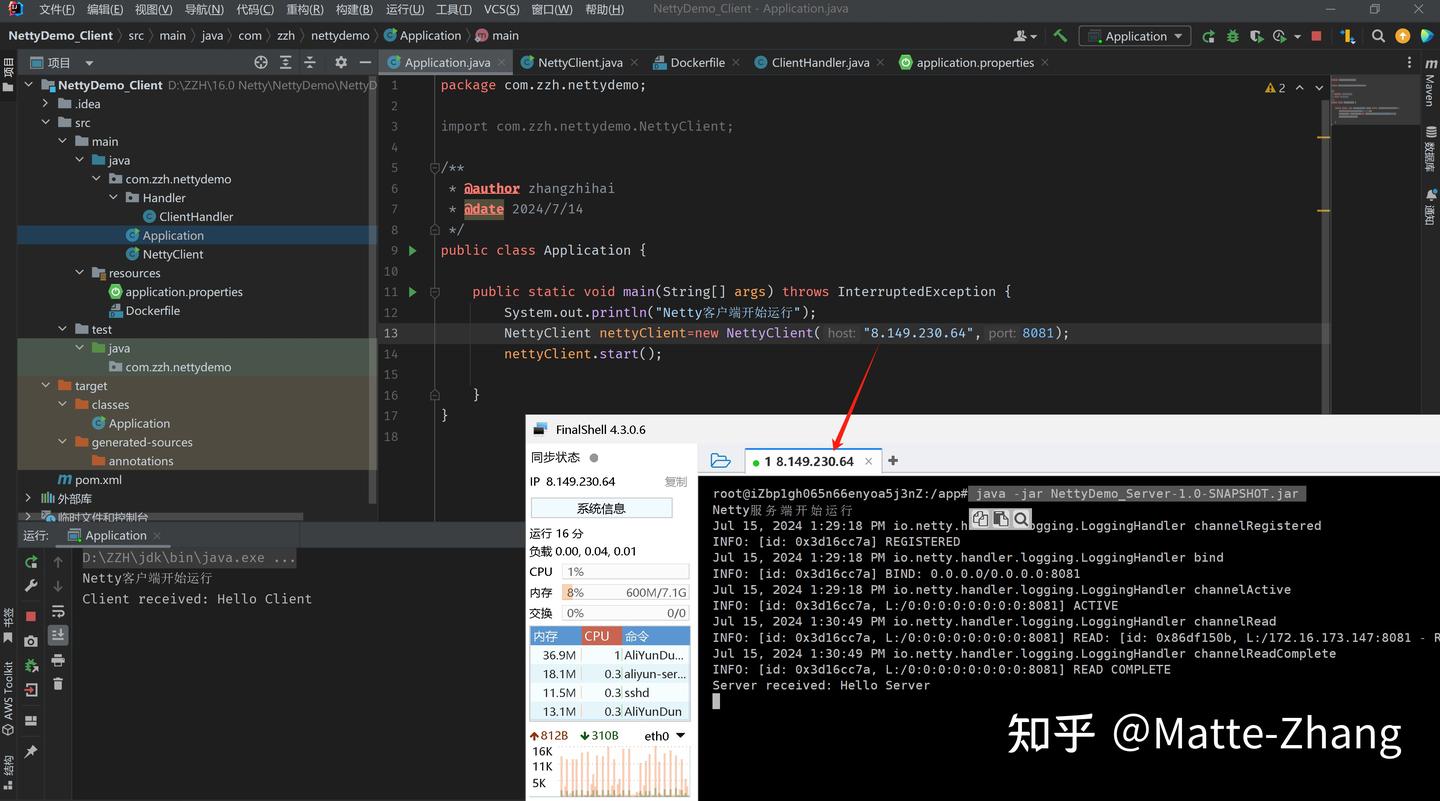Click the open folder icon in FinalShell
1440x801 pixels.
(x=720, y=461)
